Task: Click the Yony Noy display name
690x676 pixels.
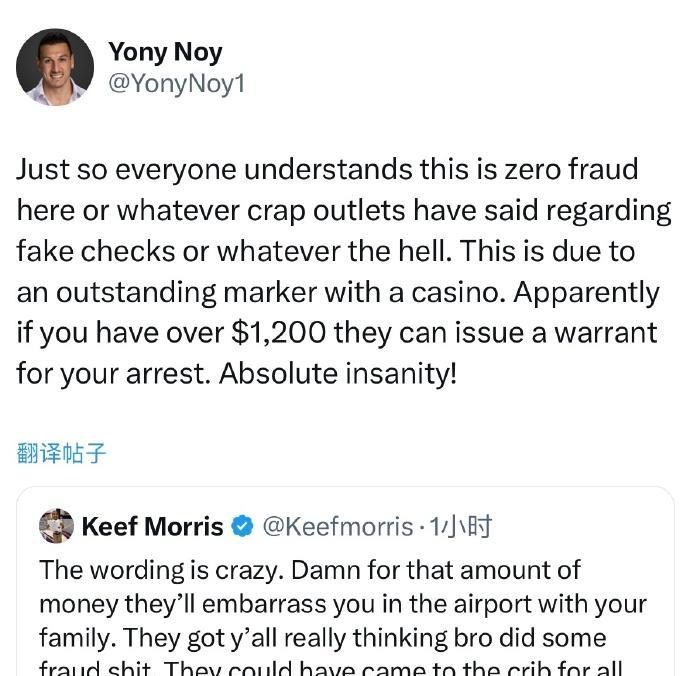Action: coord(165,51)
